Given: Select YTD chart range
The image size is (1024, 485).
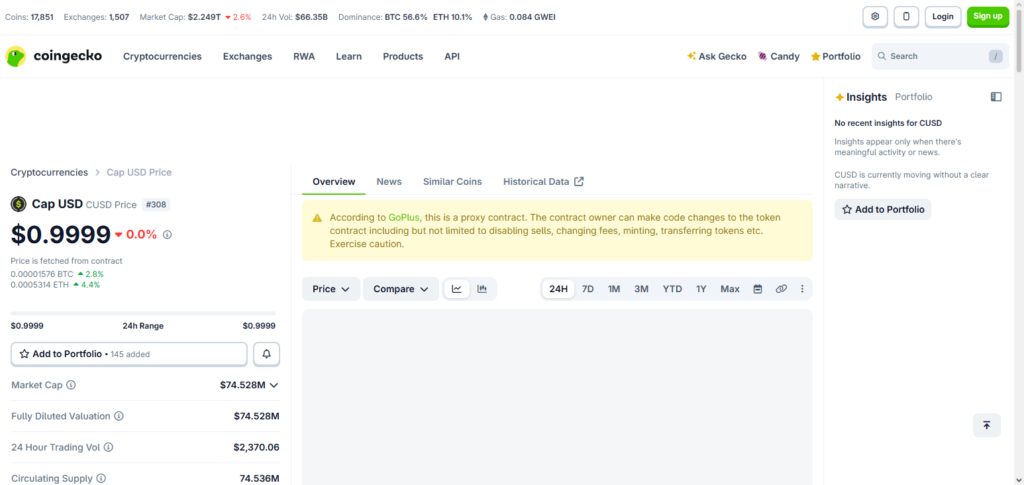Looking at the screenshot, I should point(672,289).
